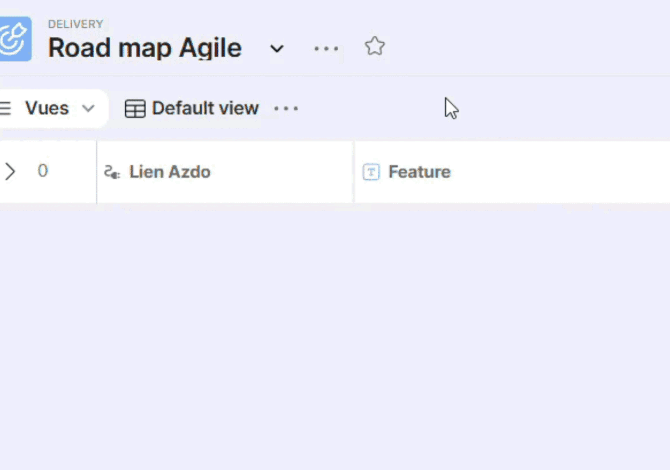Click the Vues label
The height and width of the screenshot is (470, 670).
pyautogui.click(x=47, y=108)
